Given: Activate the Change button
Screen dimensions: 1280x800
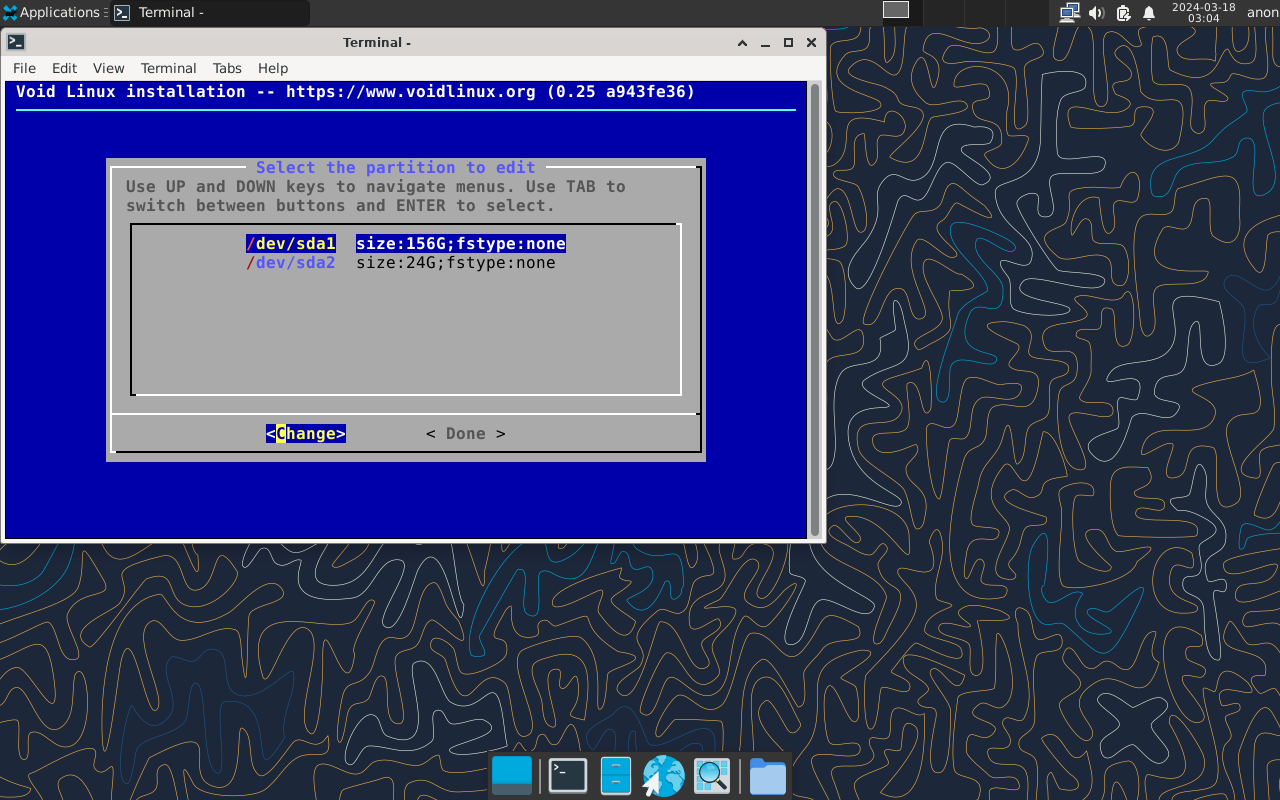Looking at the screenshot, I should [306, 434].
